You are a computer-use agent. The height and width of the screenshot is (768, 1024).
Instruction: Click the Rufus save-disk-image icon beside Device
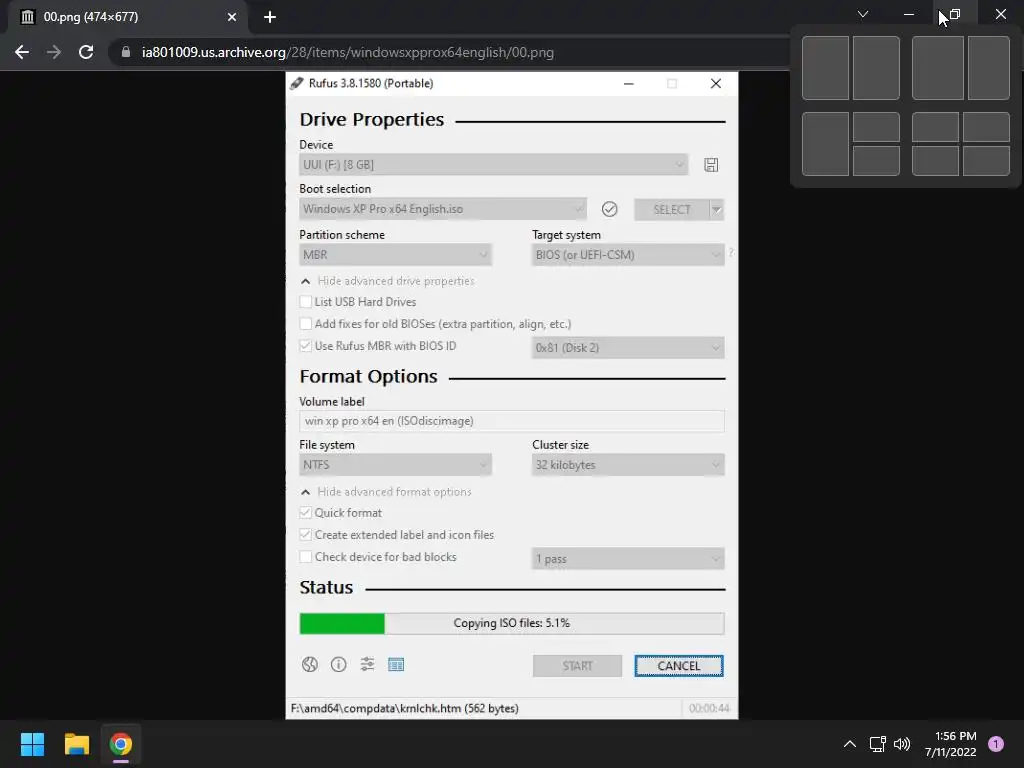pos(711,165)
